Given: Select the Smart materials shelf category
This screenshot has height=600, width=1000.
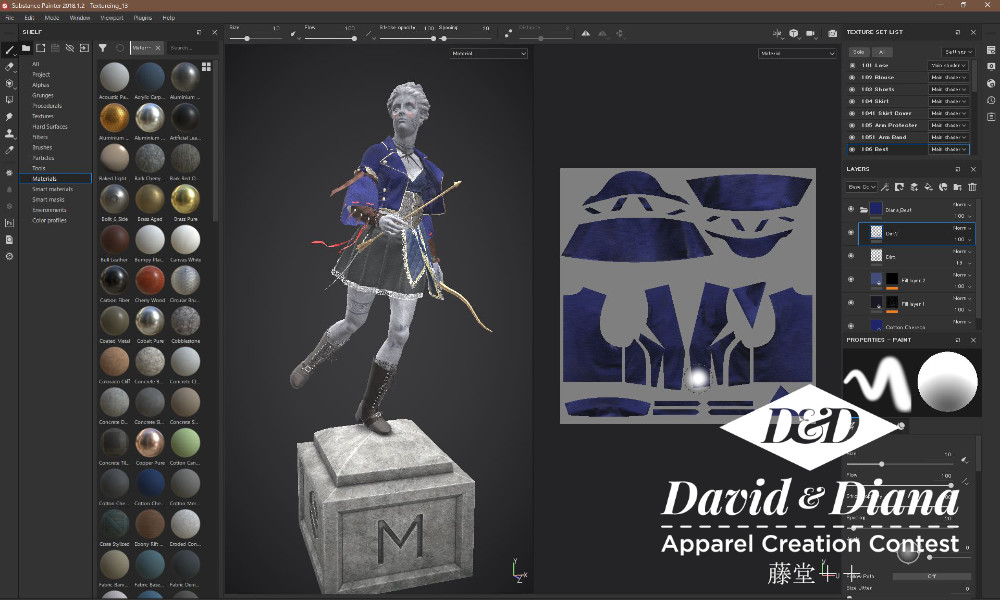Looking at the screenshot, I should tap(53, 189).
